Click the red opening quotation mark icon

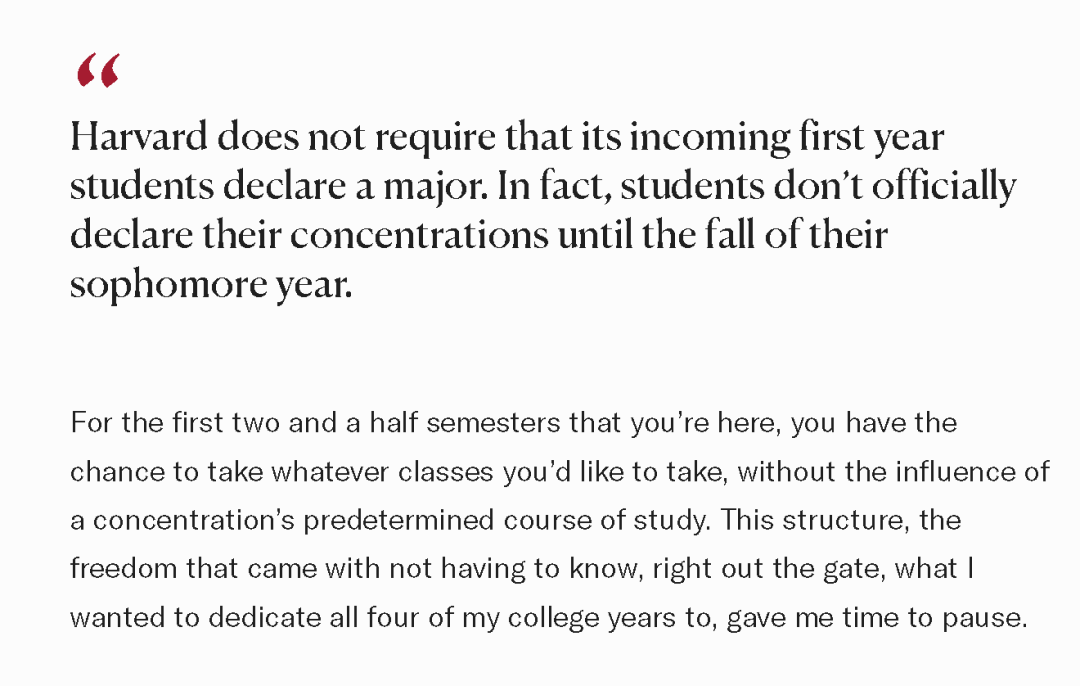(x=97, y=72)
